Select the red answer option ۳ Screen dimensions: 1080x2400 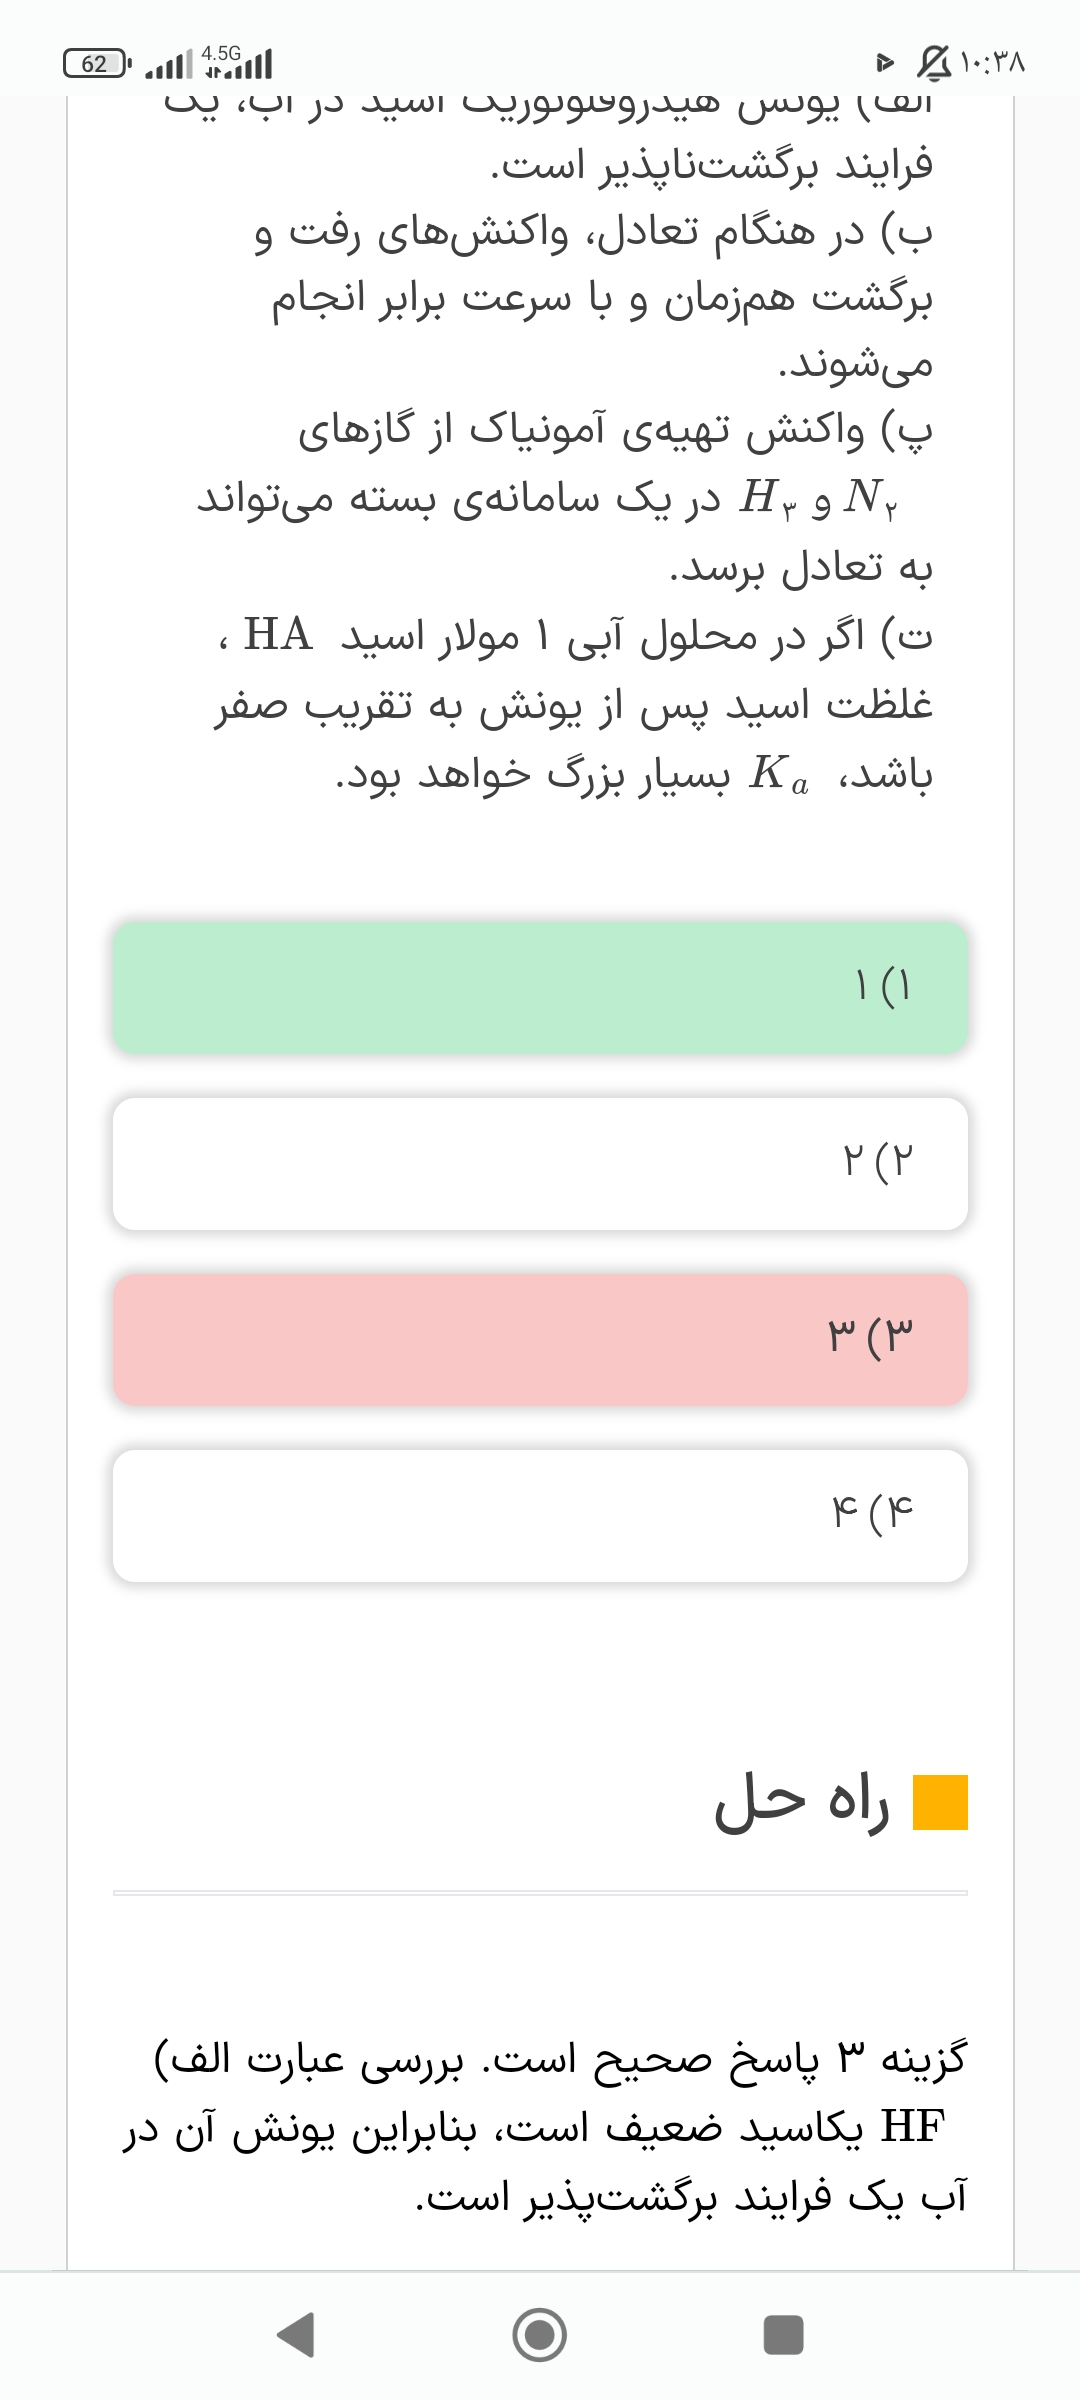540,1339
